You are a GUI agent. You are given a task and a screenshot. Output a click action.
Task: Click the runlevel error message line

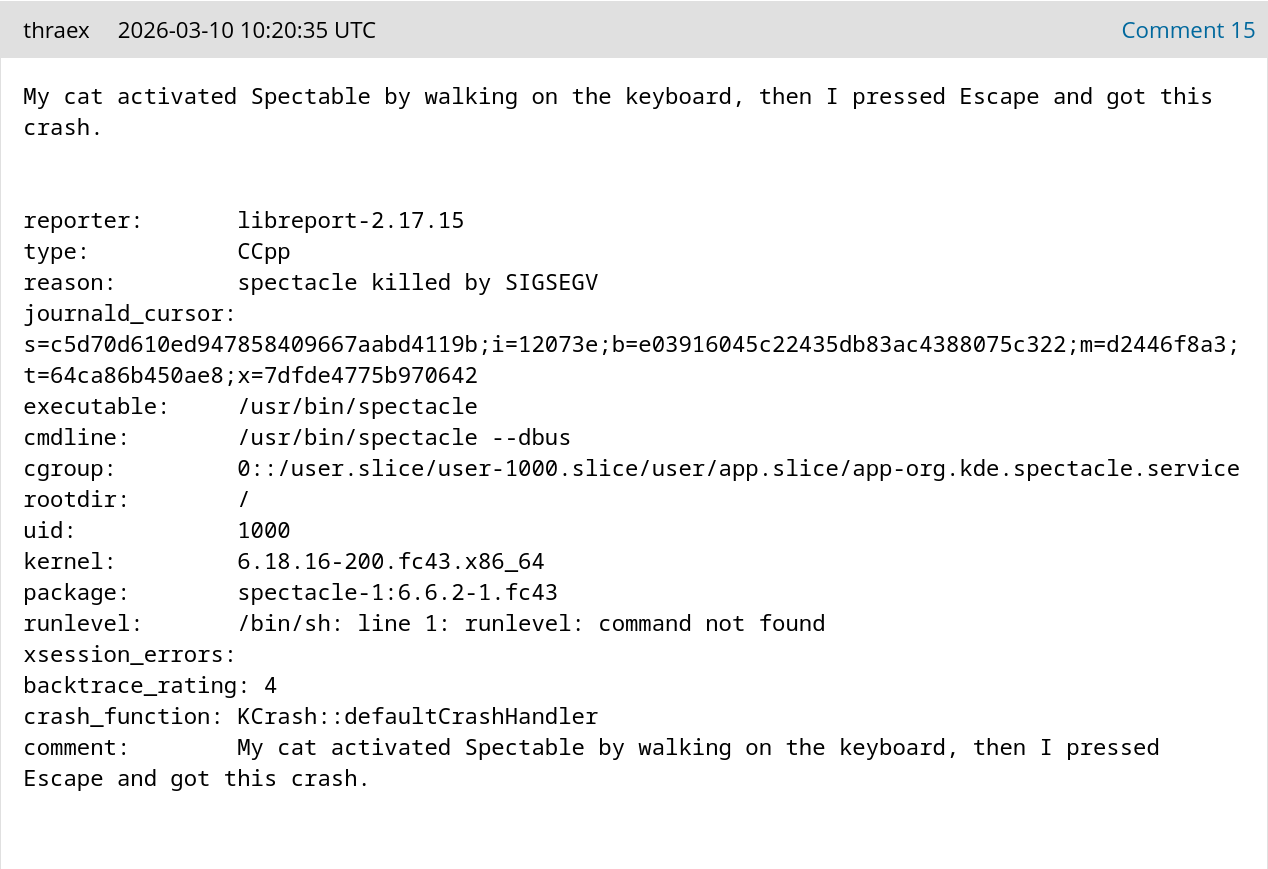click(530, 623)
